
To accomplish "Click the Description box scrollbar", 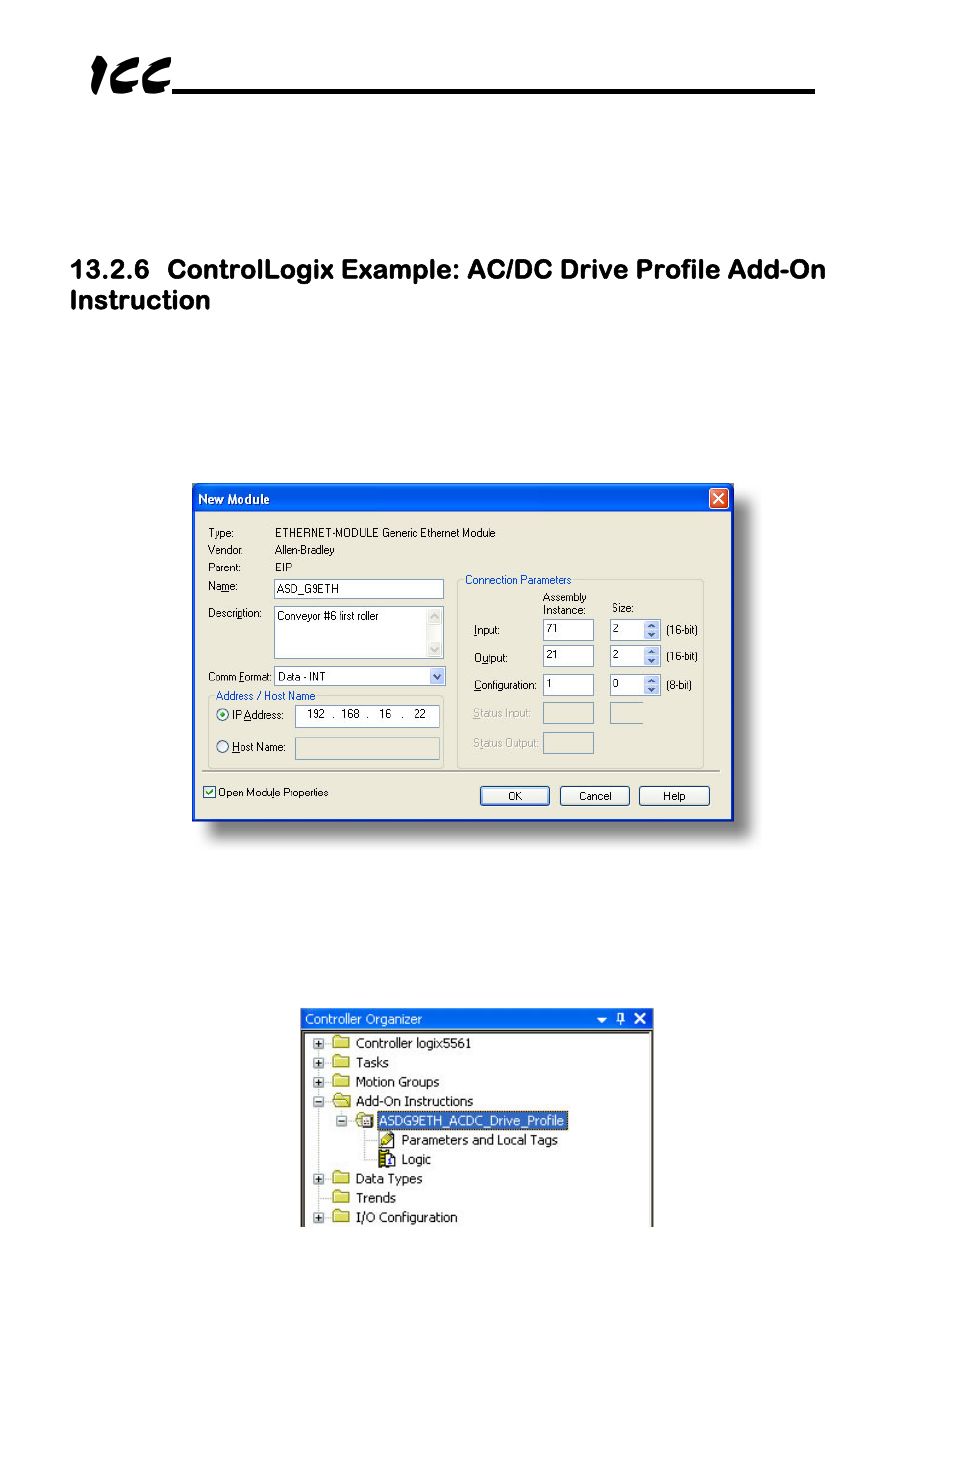I will 435,632.
